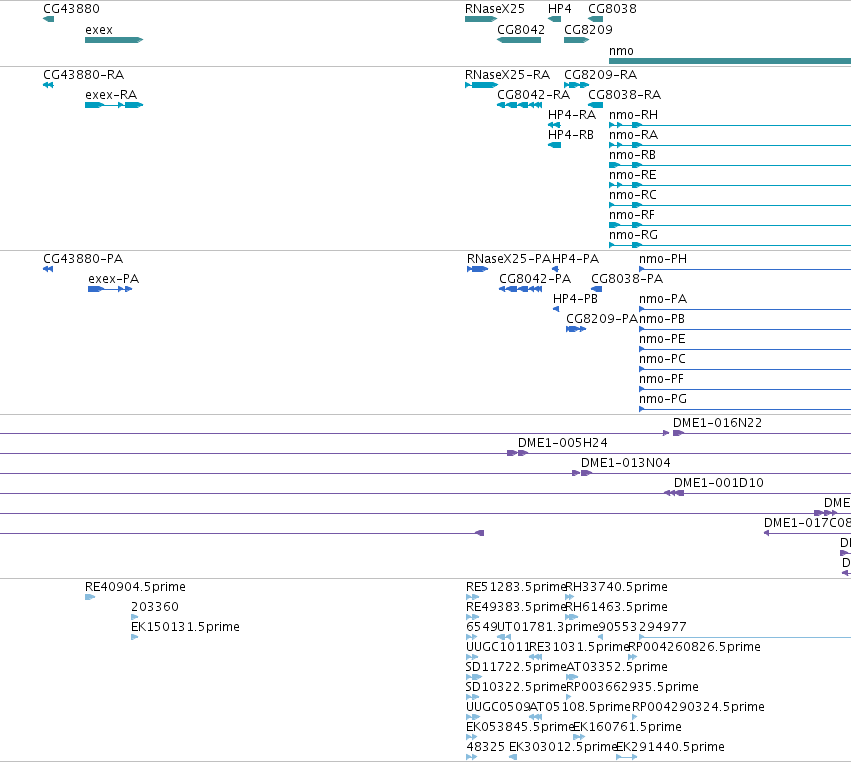Open the DME1-013N04 BAC label
The image size is (851, 762).
[x=626, y=463]
